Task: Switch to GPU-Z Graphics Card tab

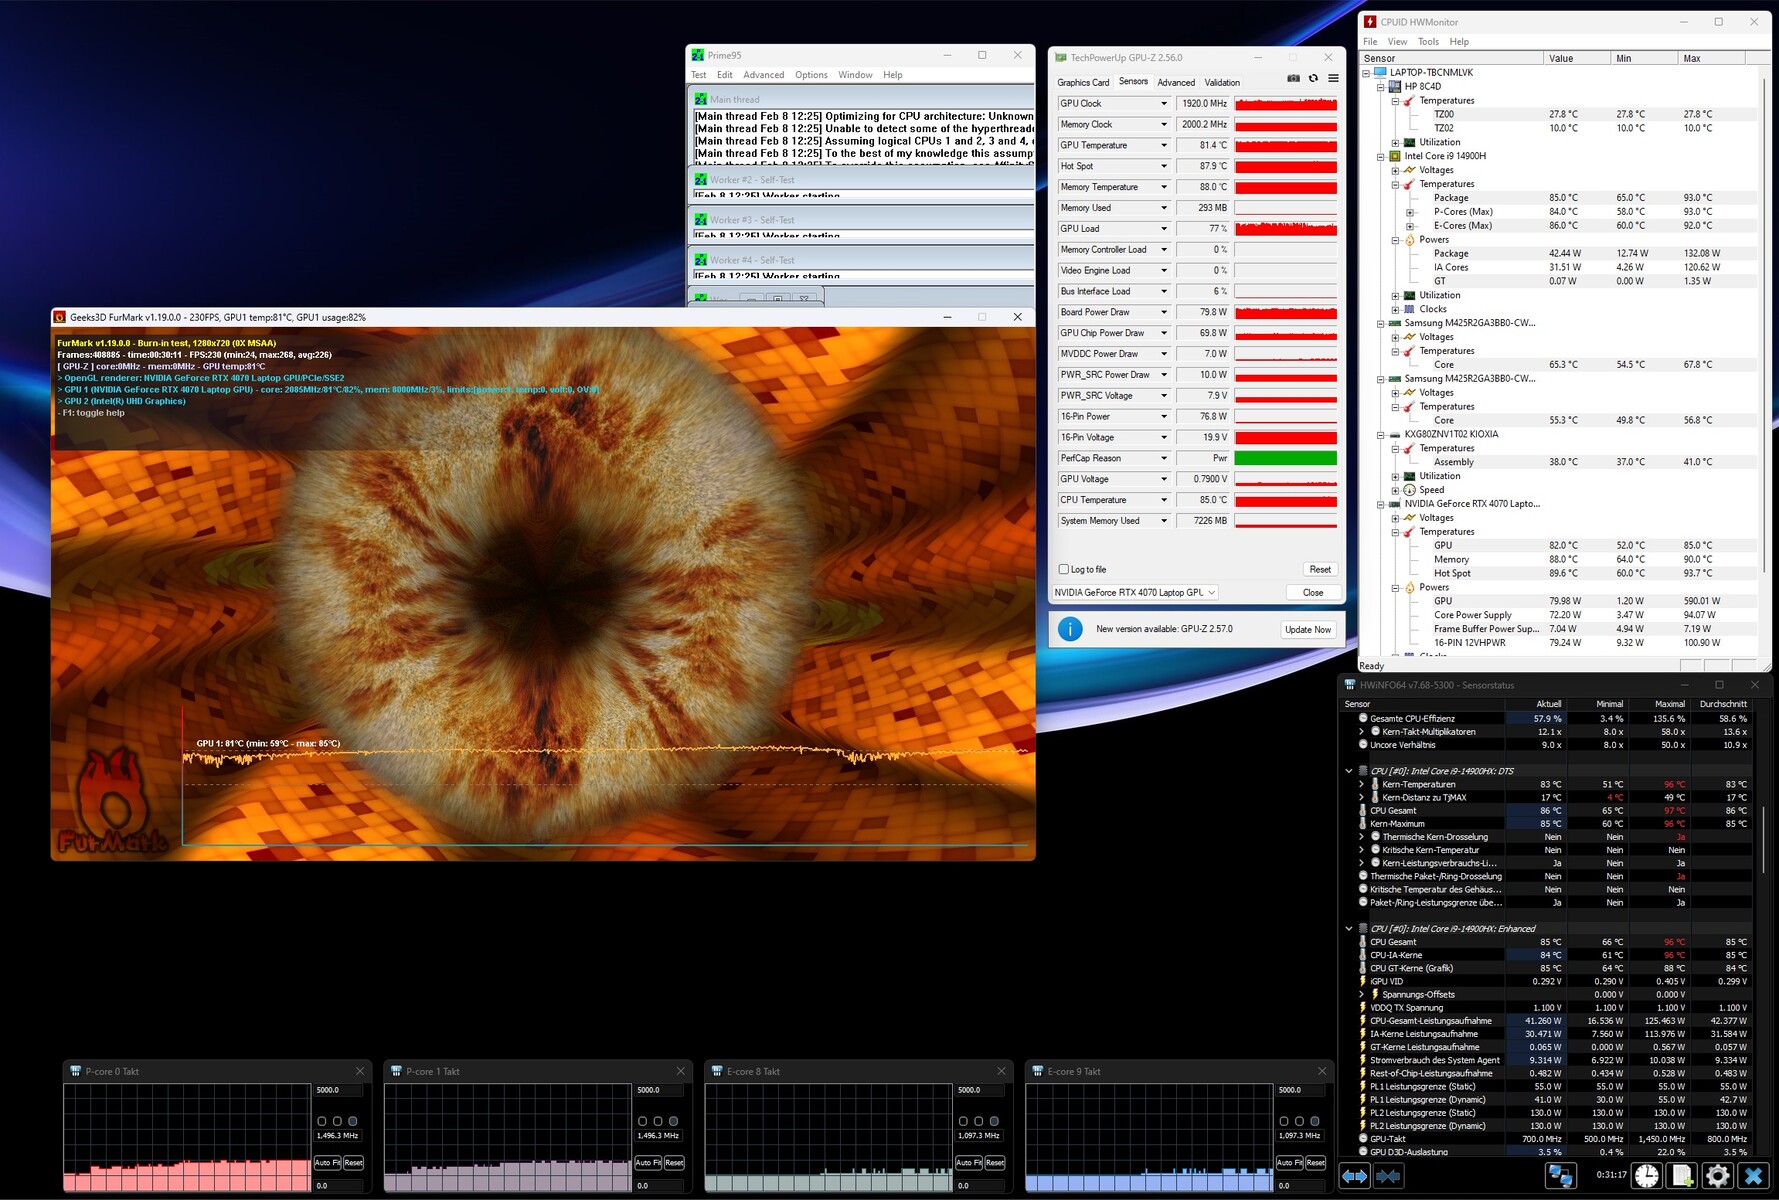Action: (1083, 82)
